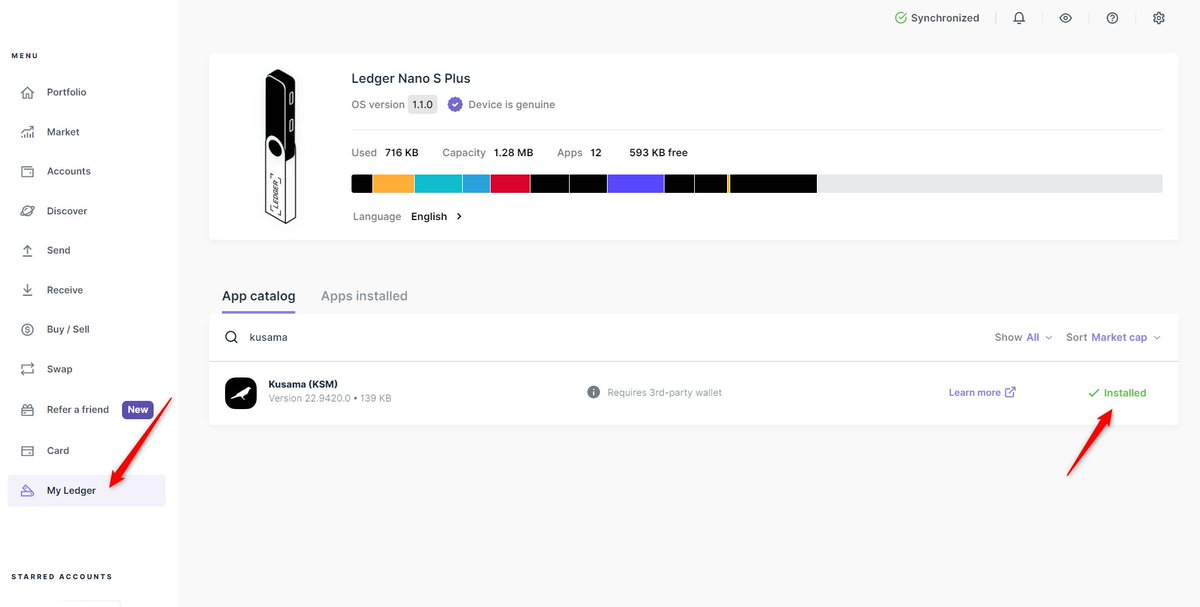
Task: Click the info icon beside Requires 3rd-party wallet
Action: 593,392
